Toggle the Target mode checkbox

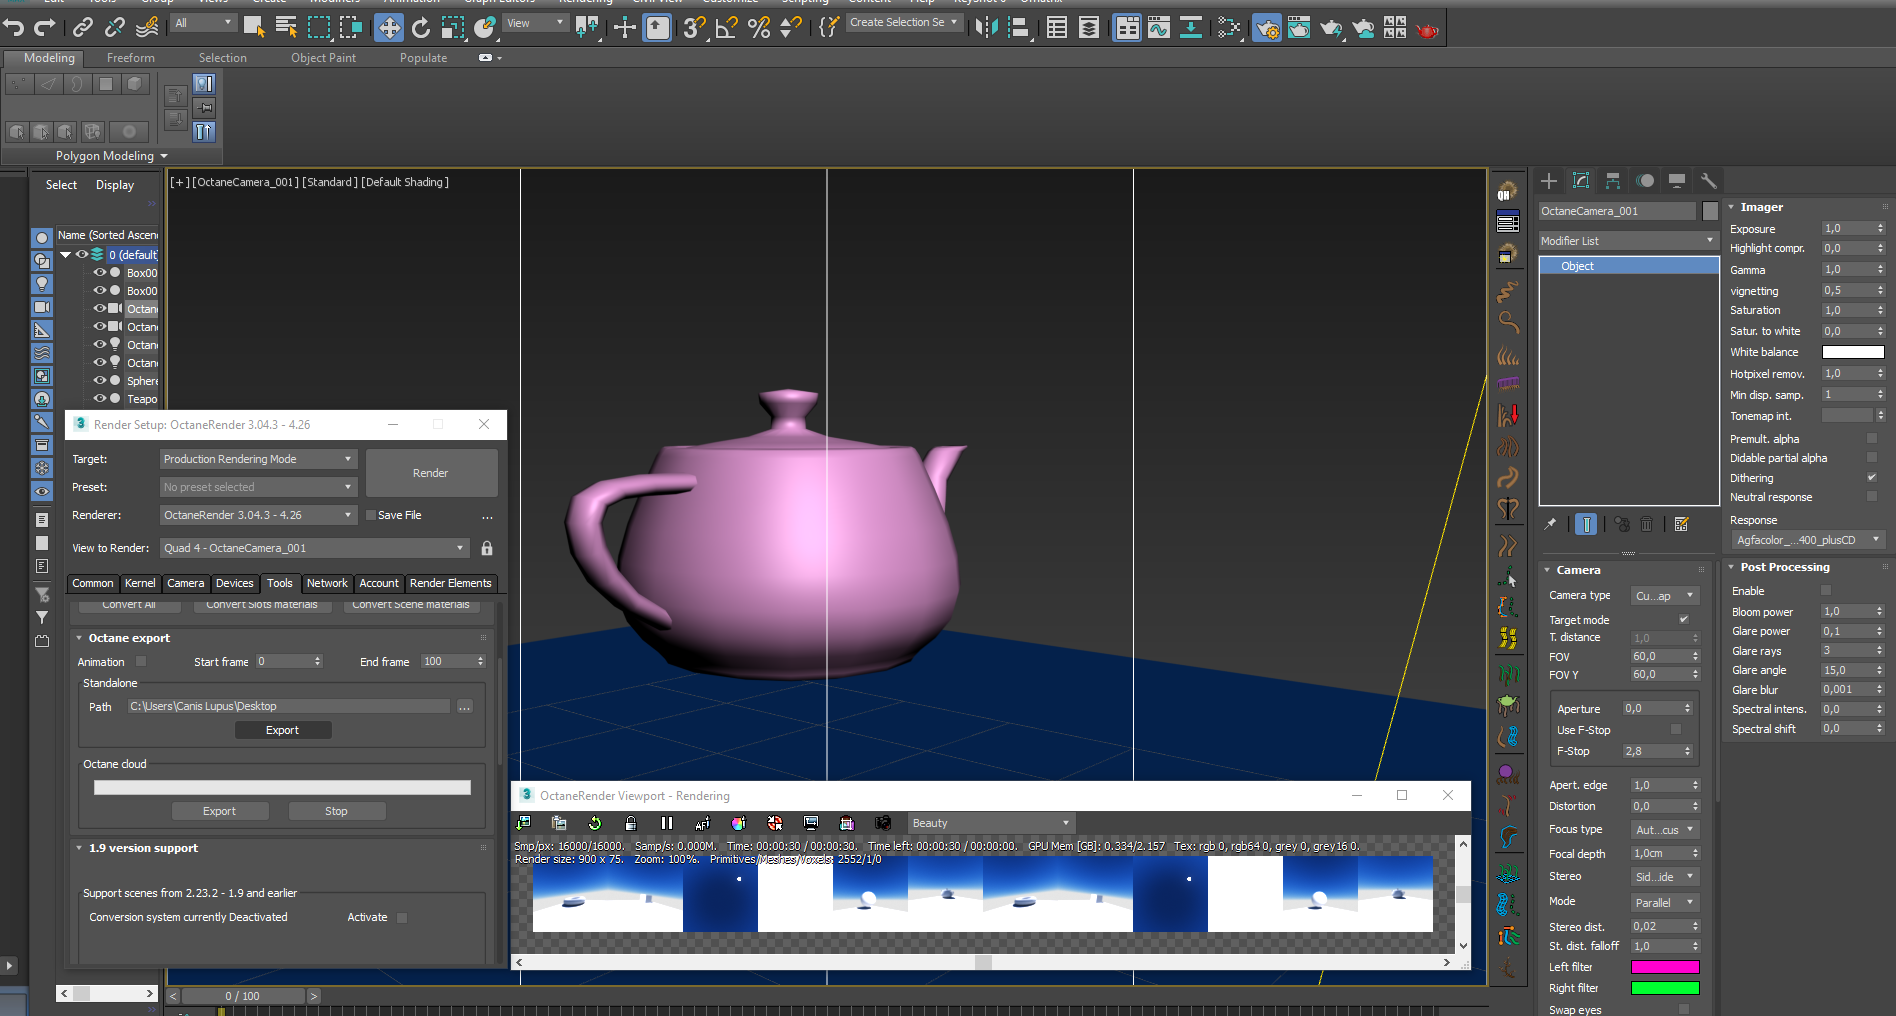pos(1684,619)
